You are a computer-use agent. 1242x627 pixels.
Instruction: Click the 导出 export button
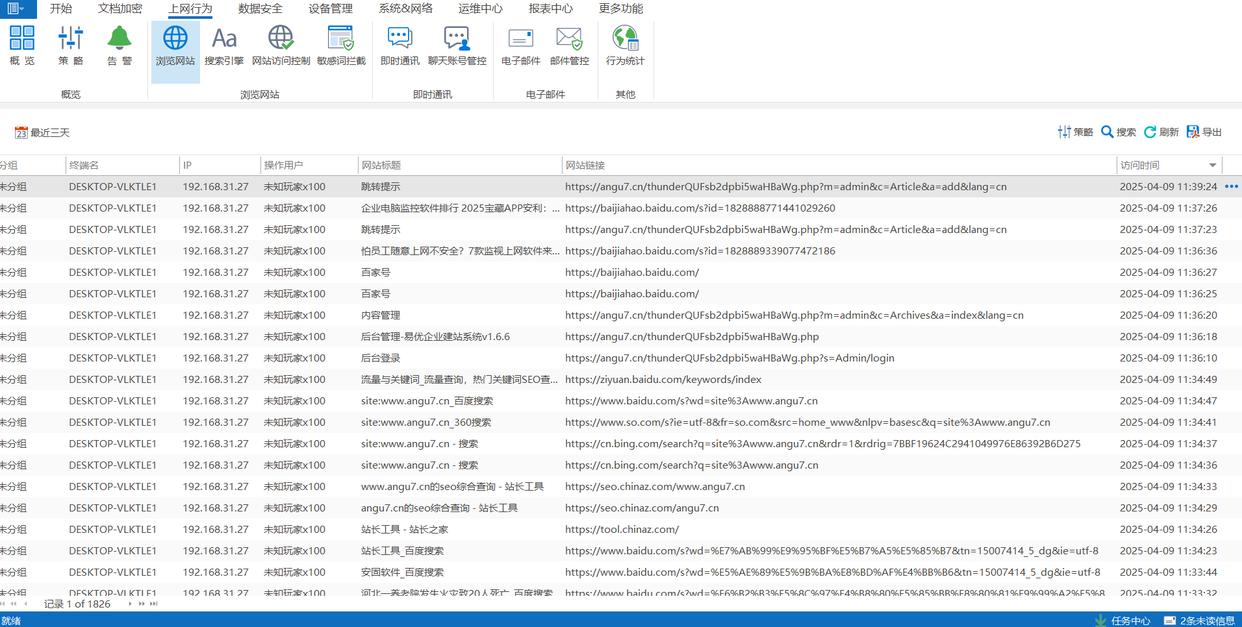[1204, 132]
